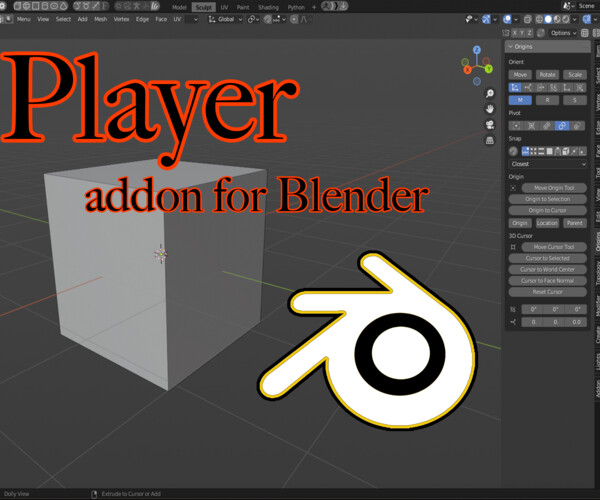The height and width of the screenshot is (500, 600).
Task: Toggle X-ray view in the header
Action: click(528, 19)
